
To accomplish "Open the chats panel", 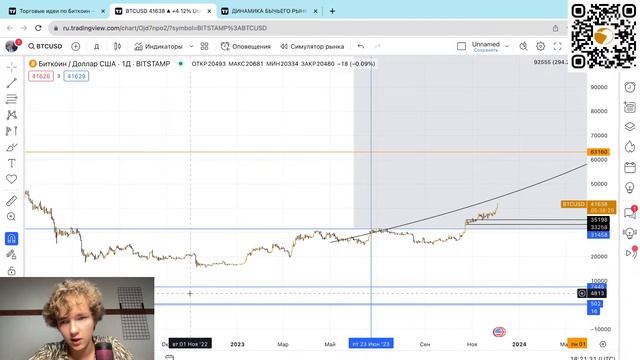I will pyautogui.click(x=630, y=212).
